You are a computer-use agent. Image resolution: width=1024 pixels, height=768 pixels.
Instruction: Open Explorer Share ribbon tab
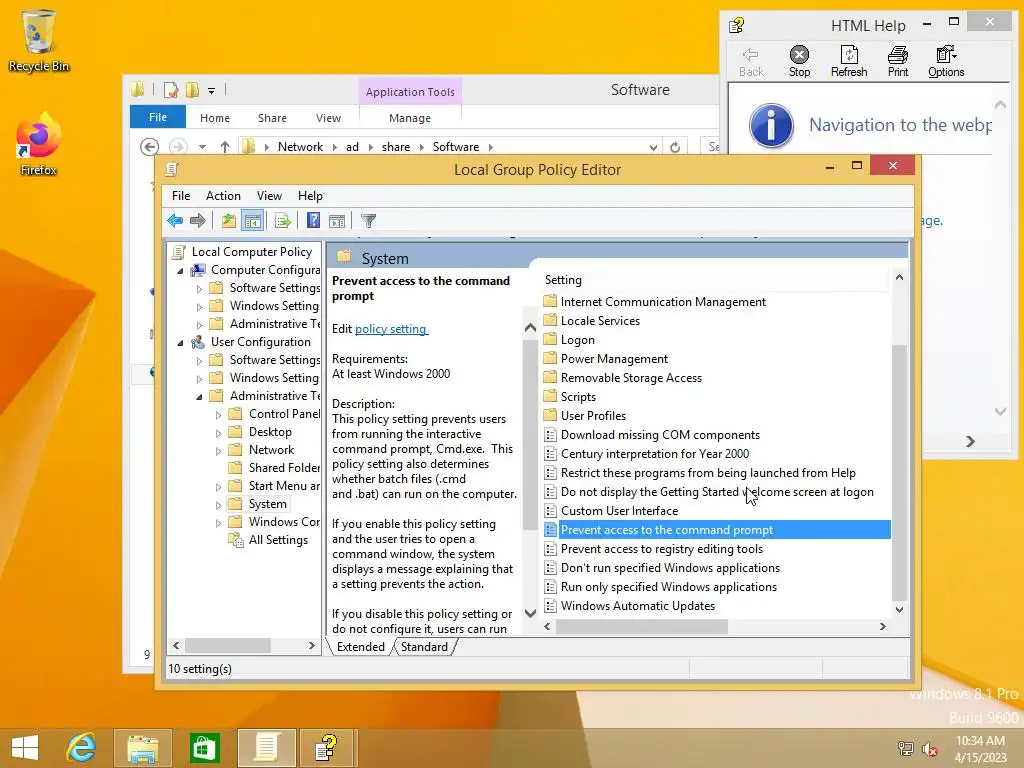tap(272, 118)
